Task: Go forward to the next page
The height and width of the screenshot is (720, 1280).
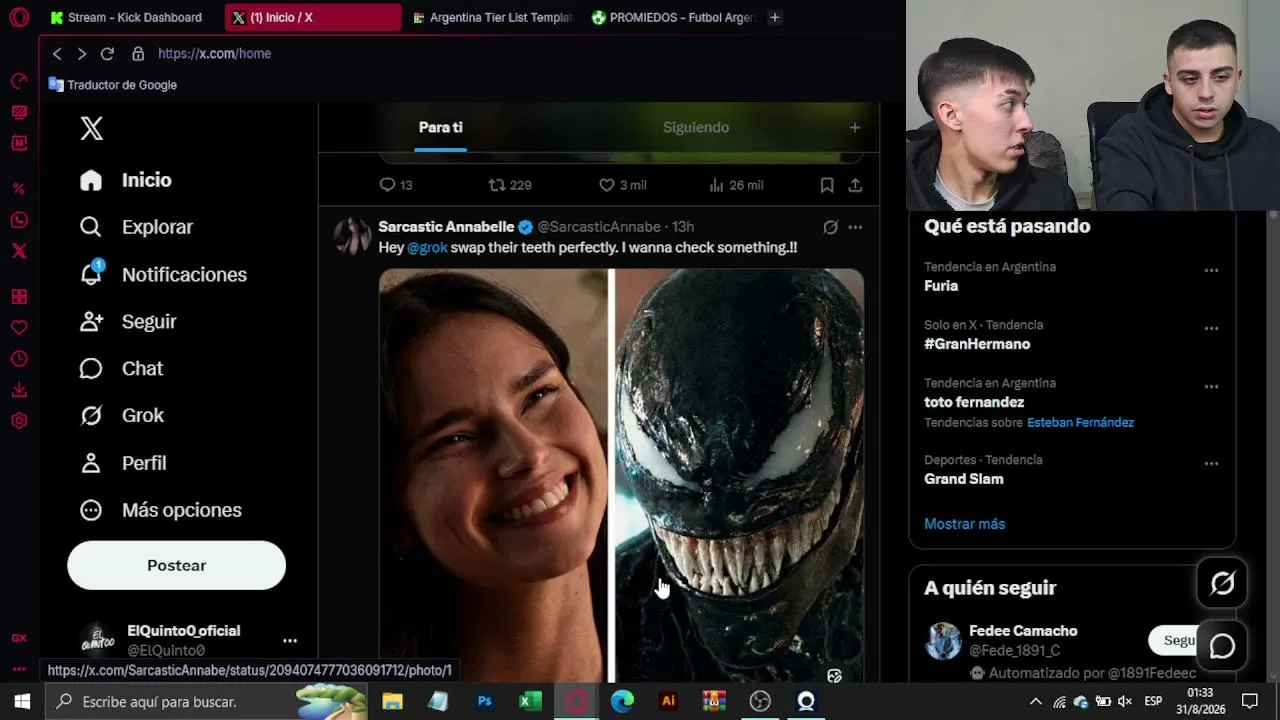Action: pyautogui.click(x=82, y=54)
